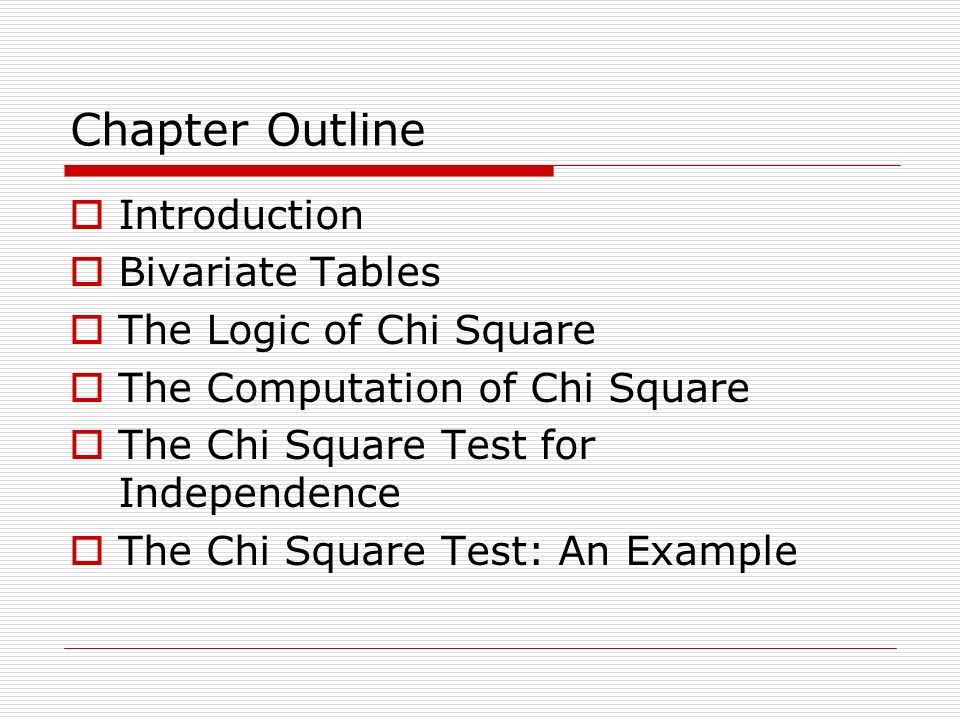The width and height of the screenshot is (960, 720).
Task: Click the word Computation in the fourth bullet
Action: [336, 389]
